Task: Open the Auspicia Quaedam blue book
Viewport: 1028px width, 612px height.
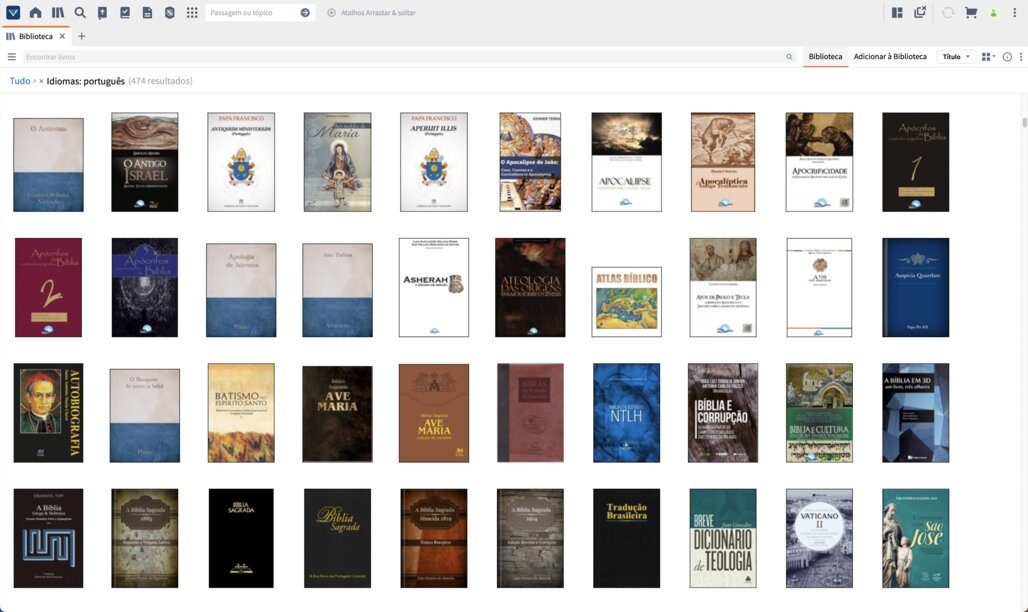Action: (915, 287)
